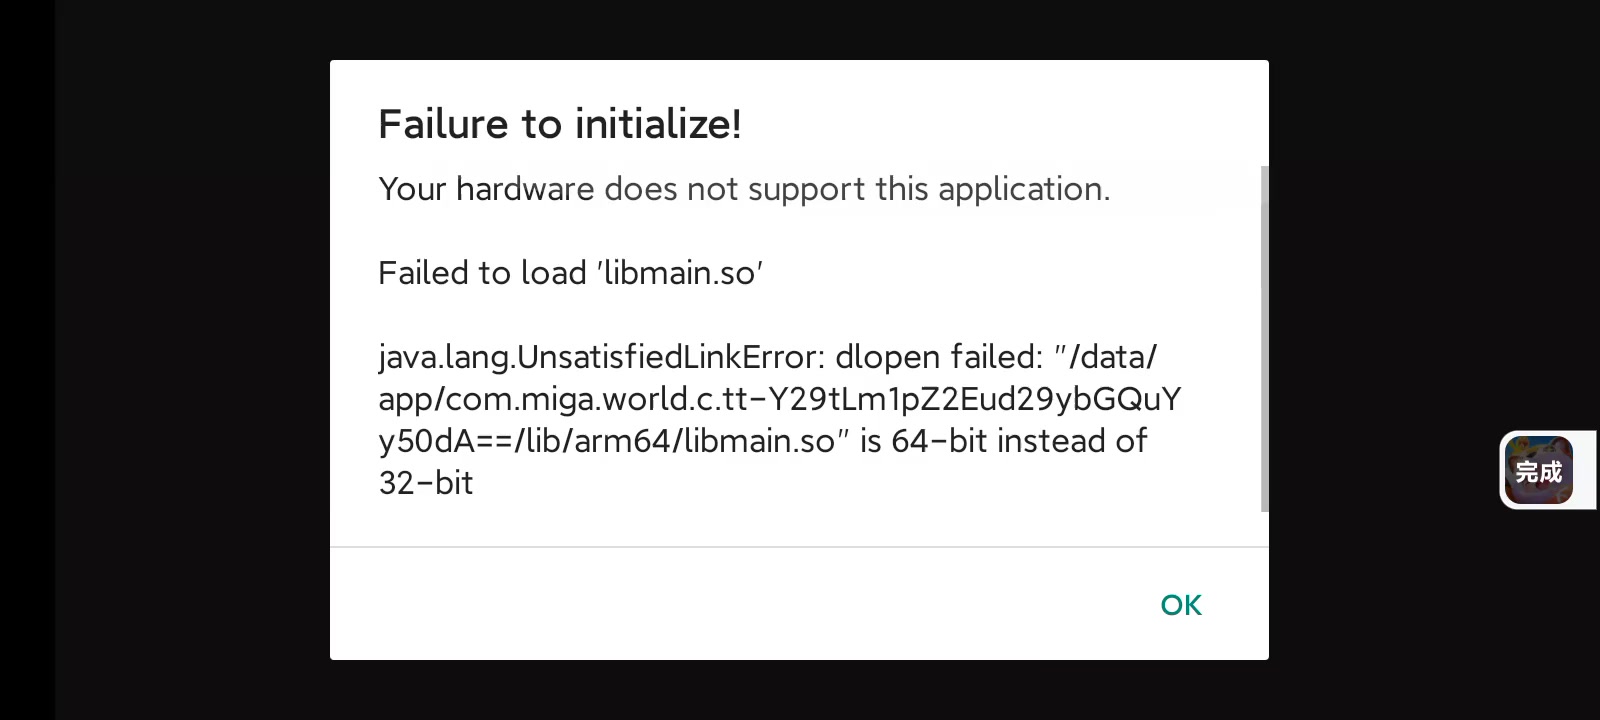Click the "Failure to initialize!" dialog title
This screenshot has height=720, width=1600.
[x=559, y=124]
